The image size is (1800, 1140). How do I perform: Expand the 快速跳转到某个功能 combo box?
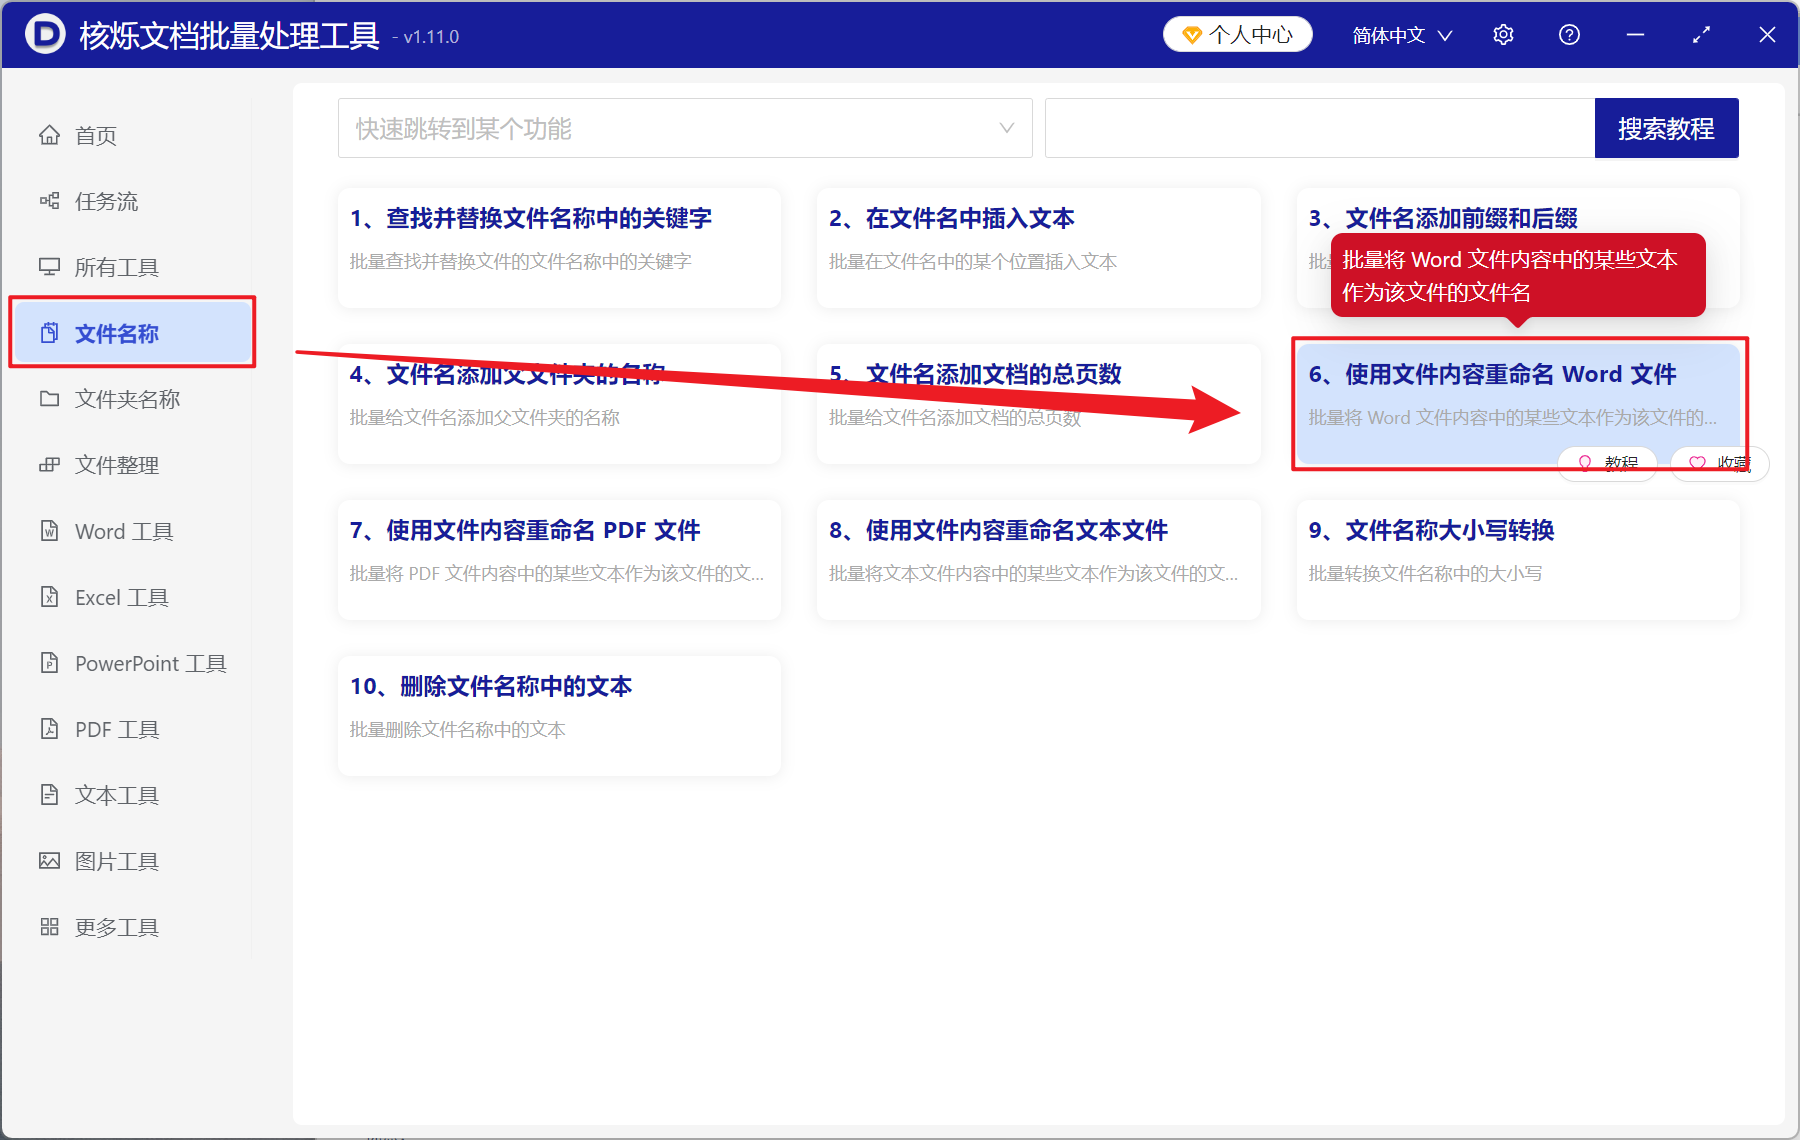685,128
